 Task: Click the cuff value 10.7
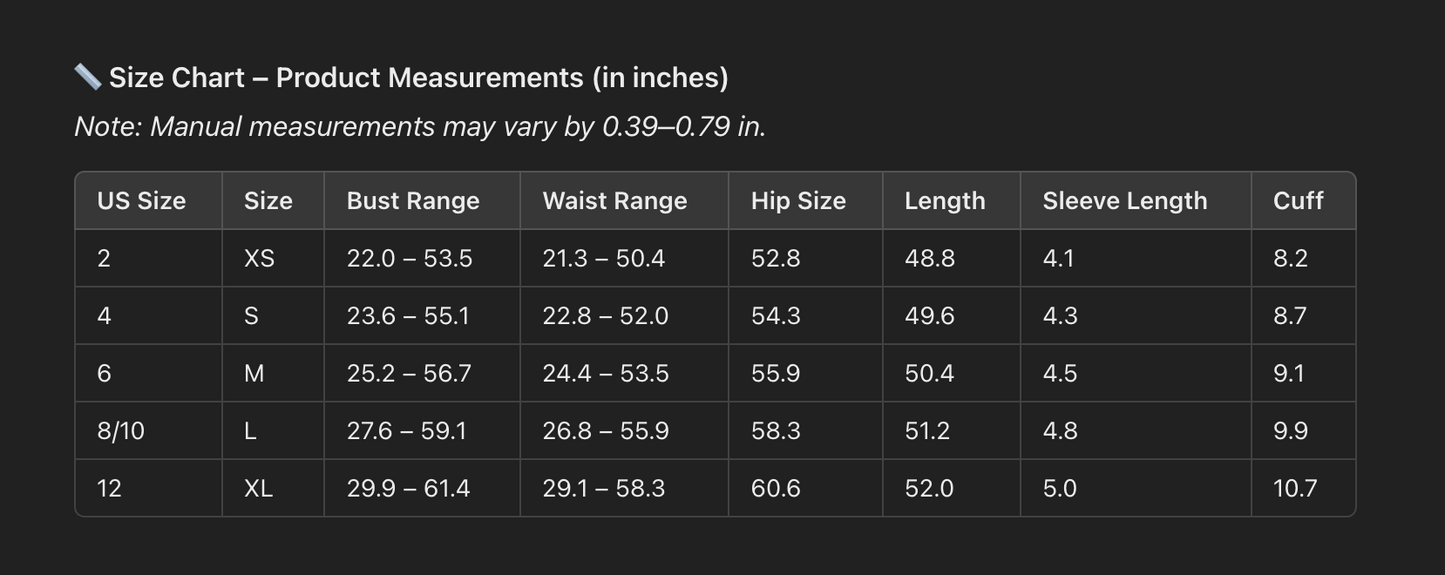click(x=1295, y=489)
